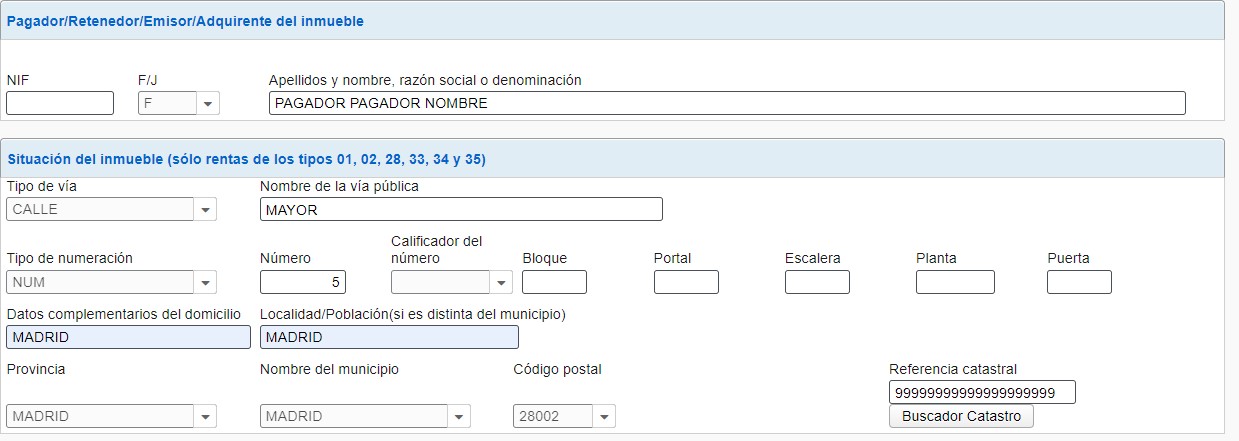Click the Escalera input field
The image size is (1239, 441).
click(817, 282)
